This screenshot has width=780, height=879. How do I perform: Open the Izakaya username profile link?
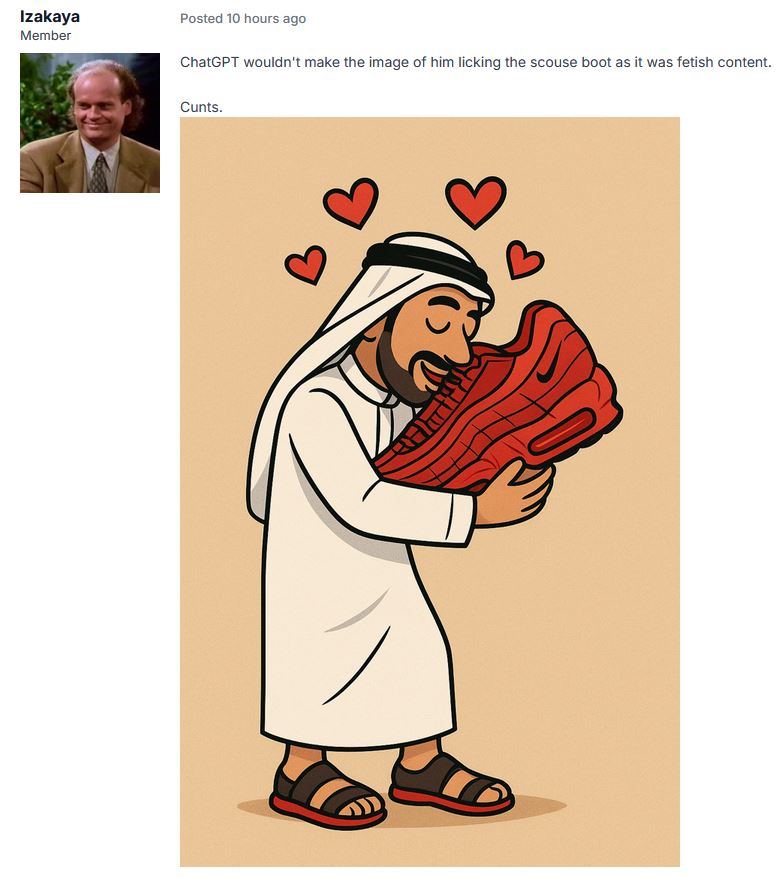coord(50,16)
